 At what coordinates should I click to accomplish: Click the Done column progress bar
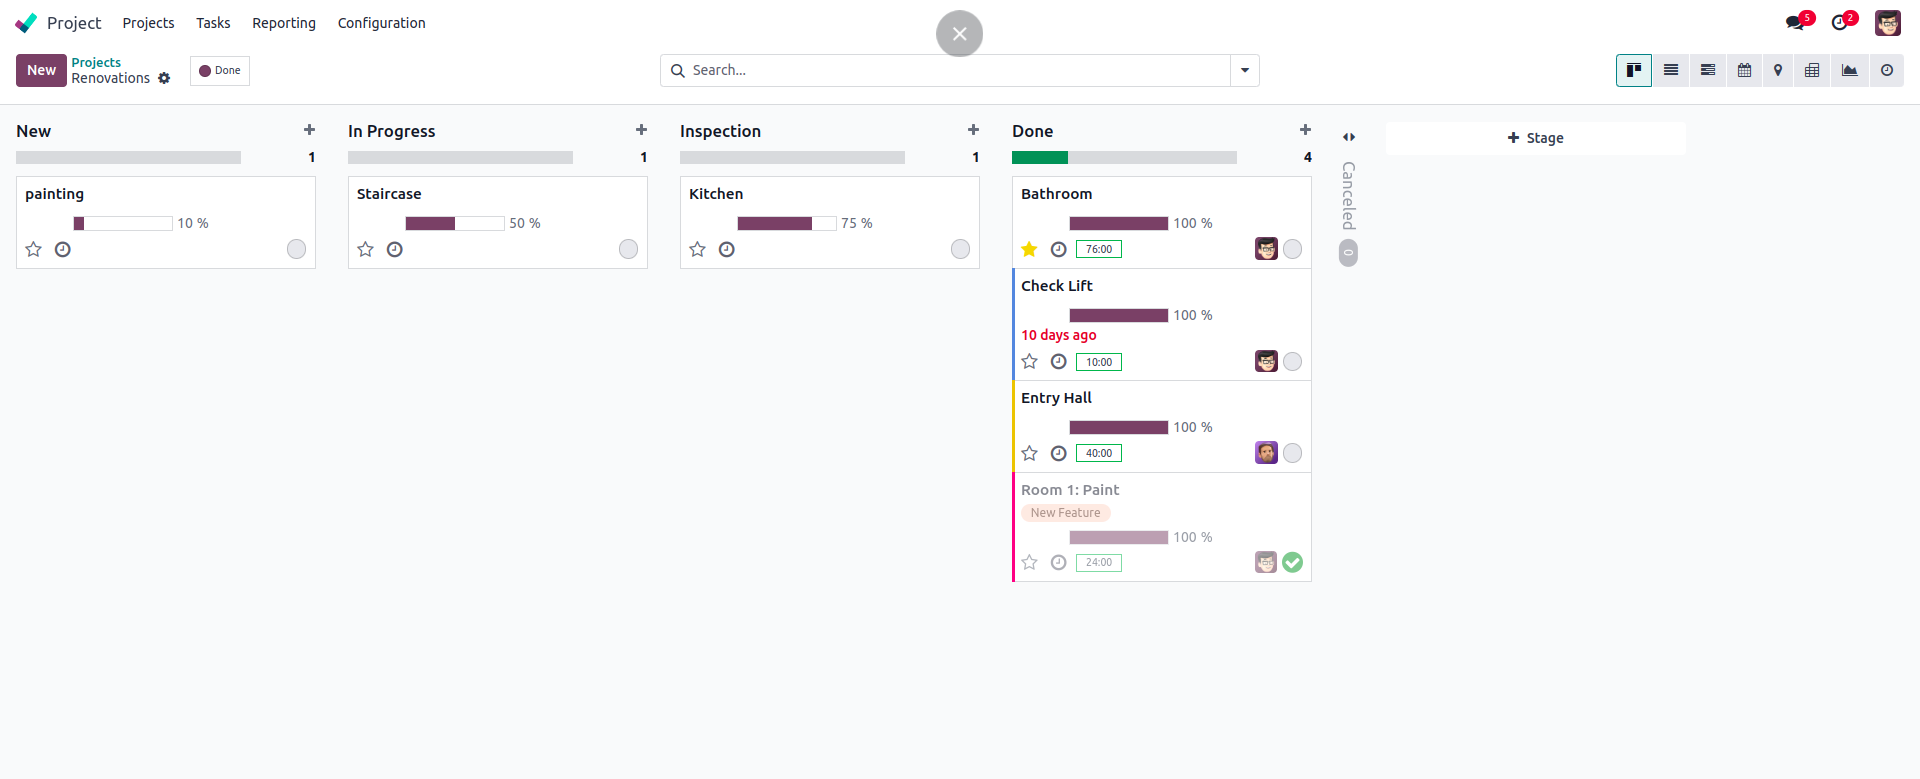pos(1124,157)
